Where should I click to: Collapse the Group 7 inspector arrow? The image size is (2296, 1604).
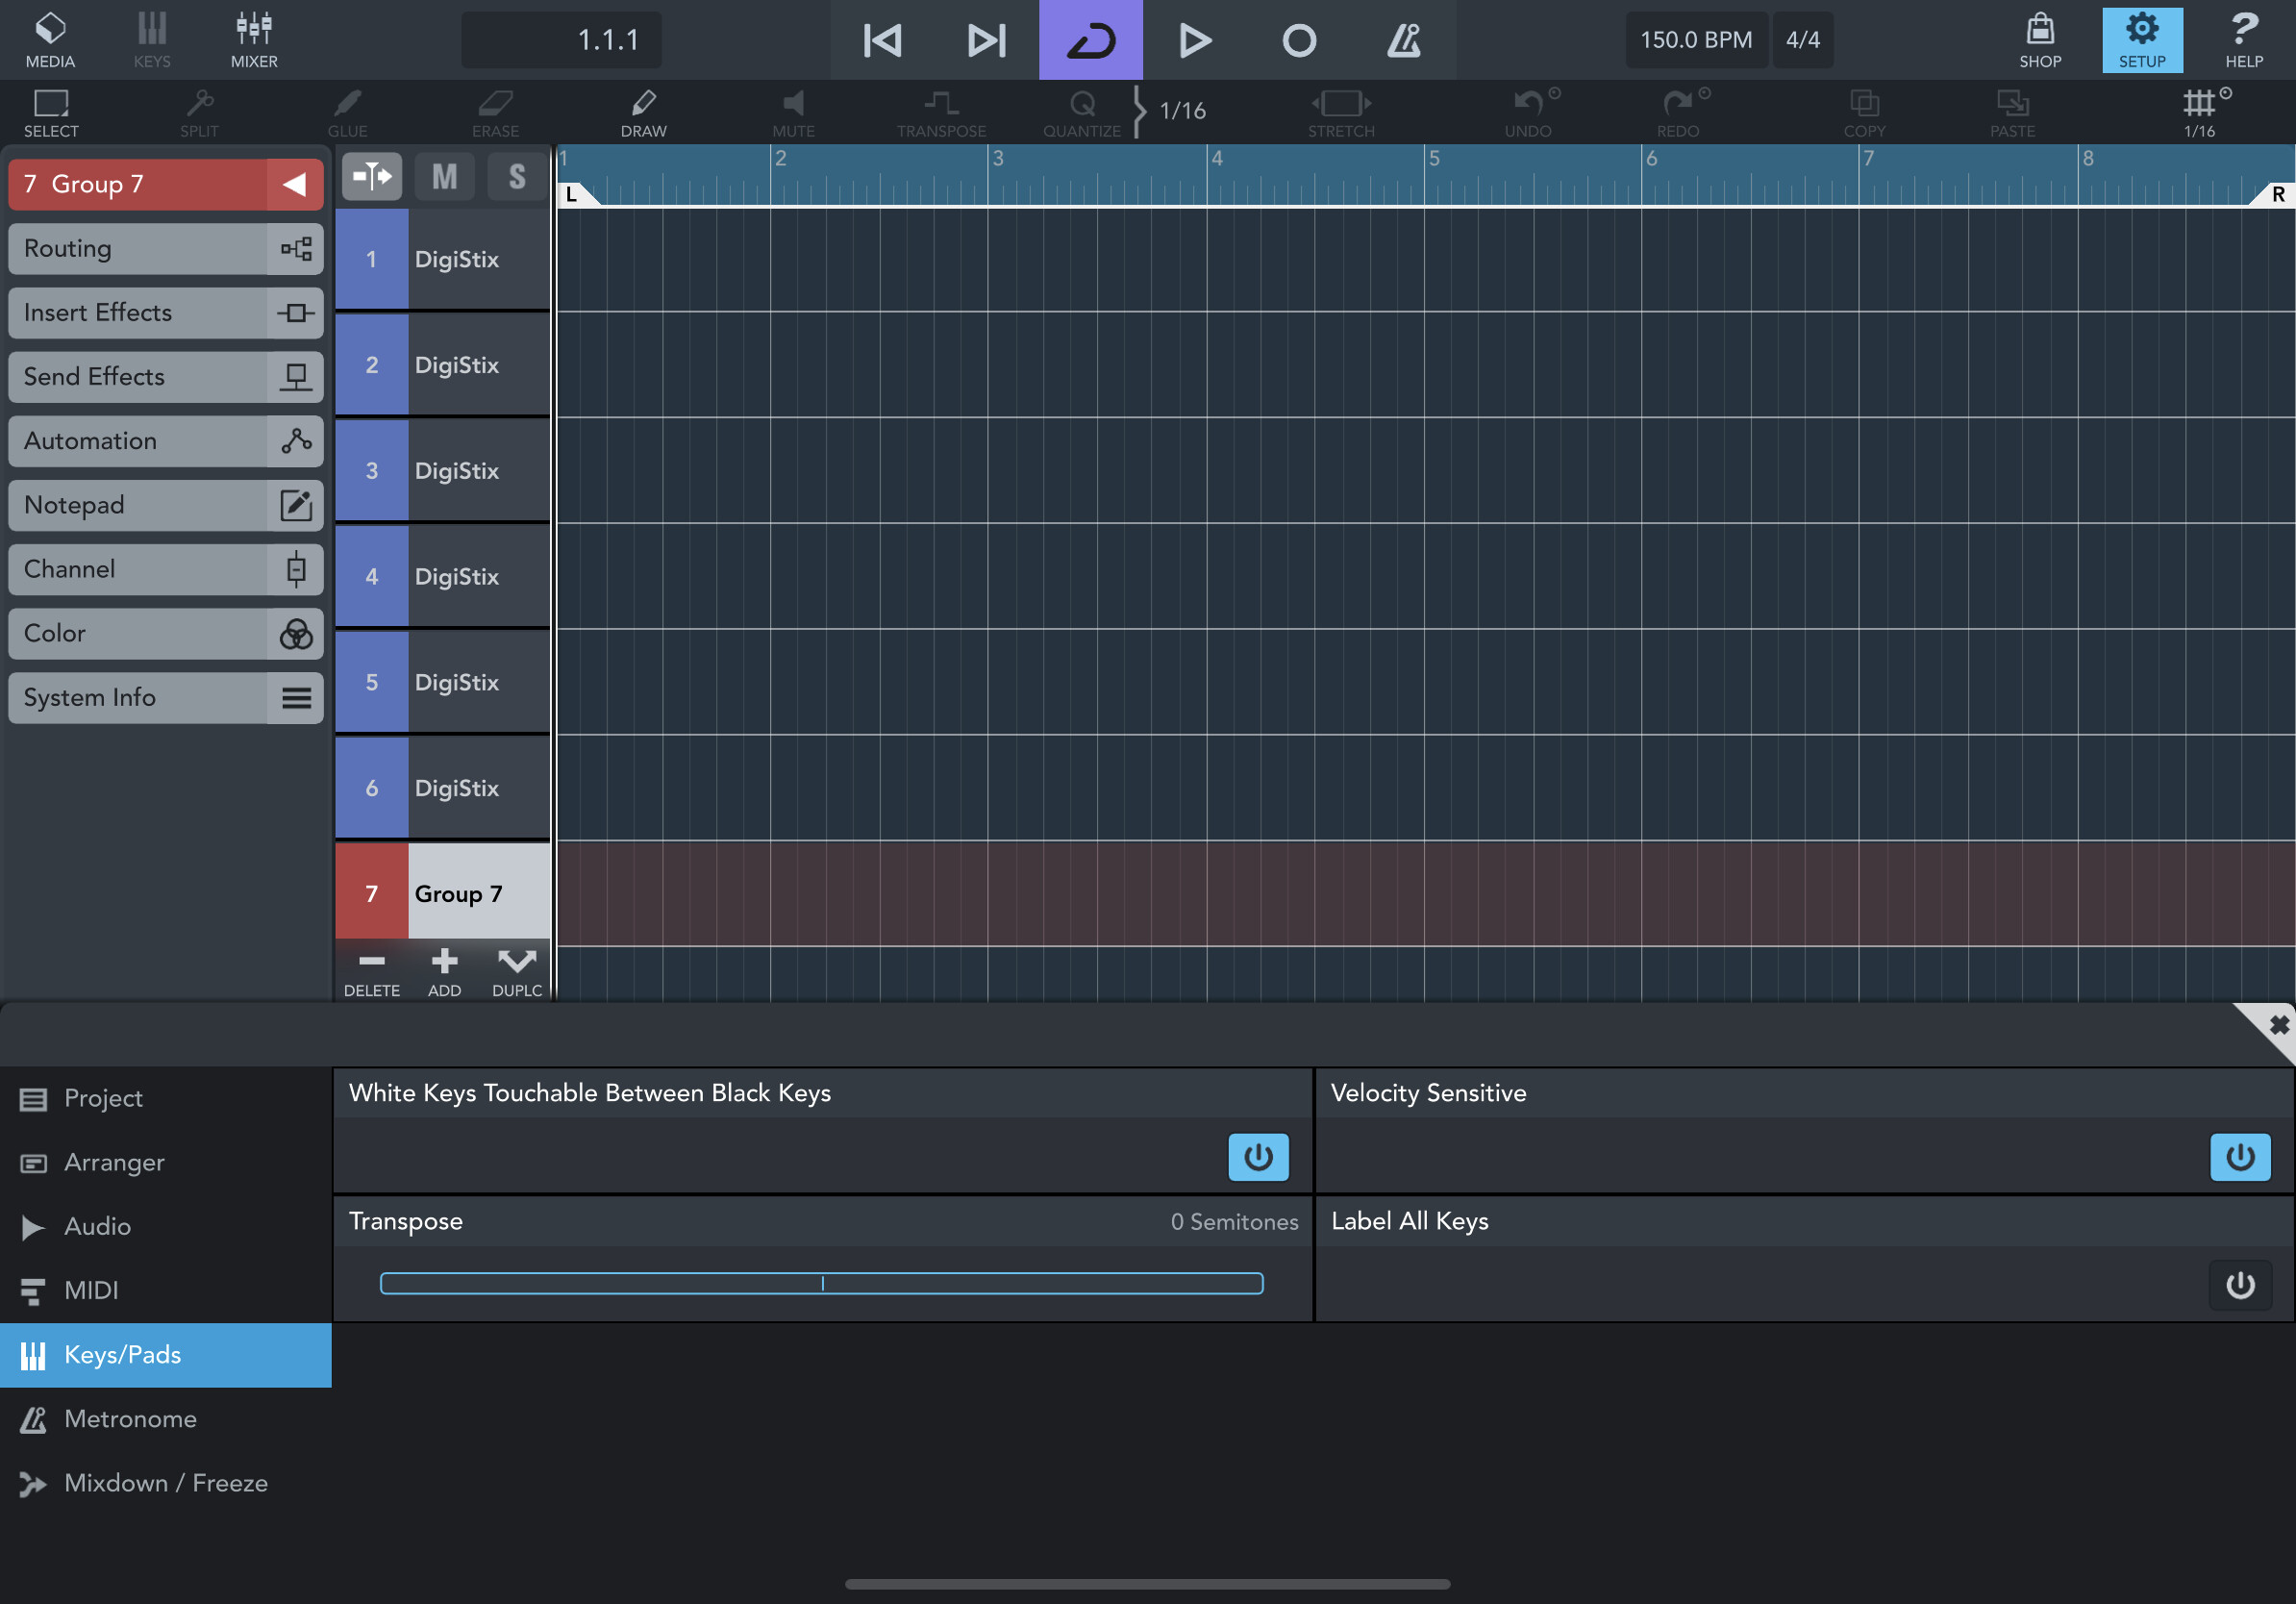[x=294, y=184]
